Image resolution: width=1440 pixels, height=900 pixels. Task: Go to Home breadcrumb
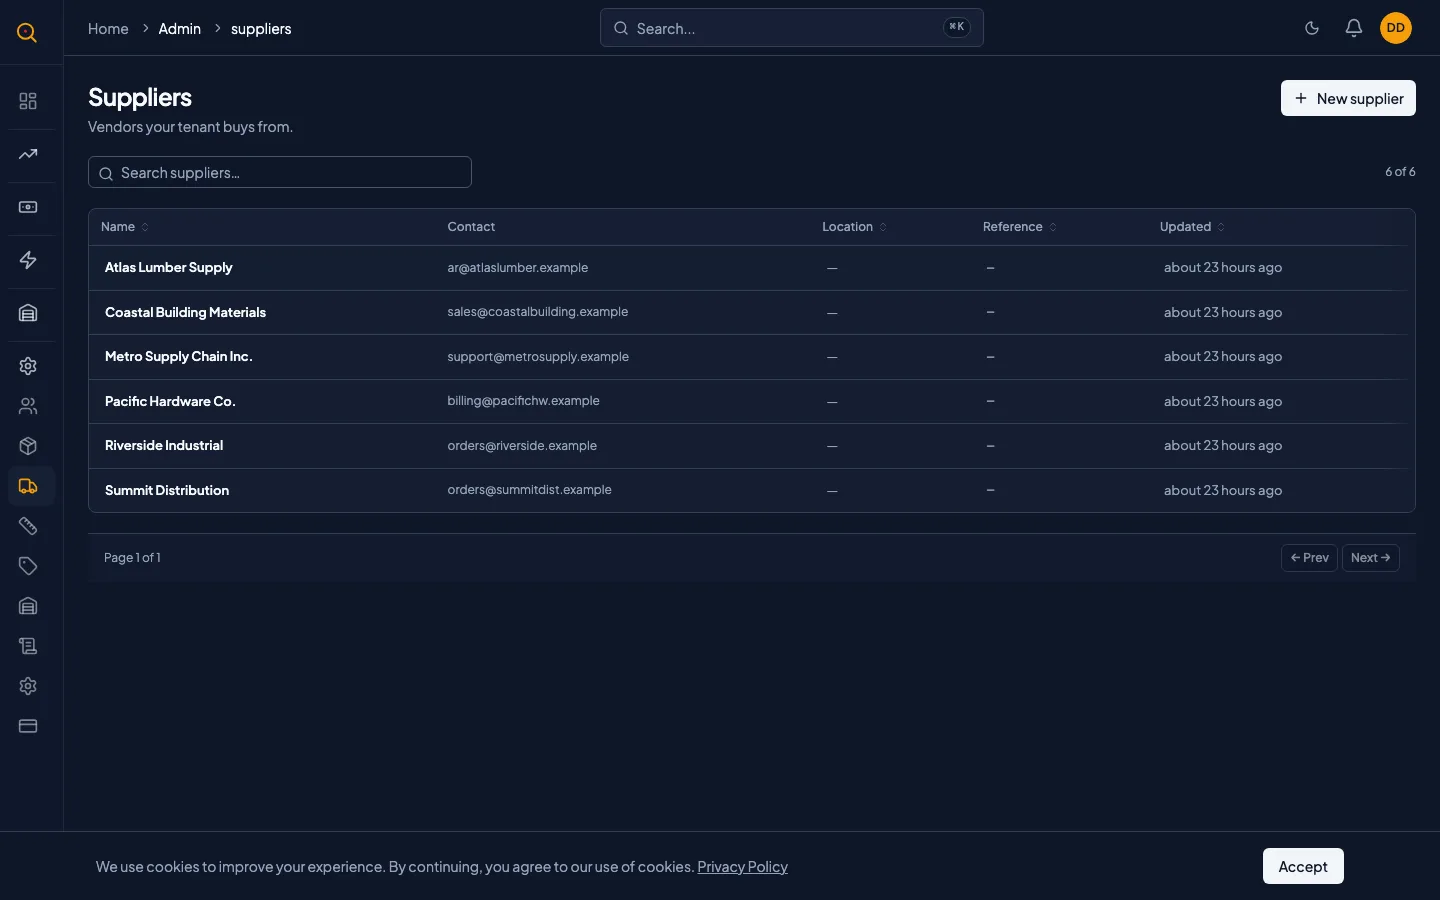(x=108, y=29)
